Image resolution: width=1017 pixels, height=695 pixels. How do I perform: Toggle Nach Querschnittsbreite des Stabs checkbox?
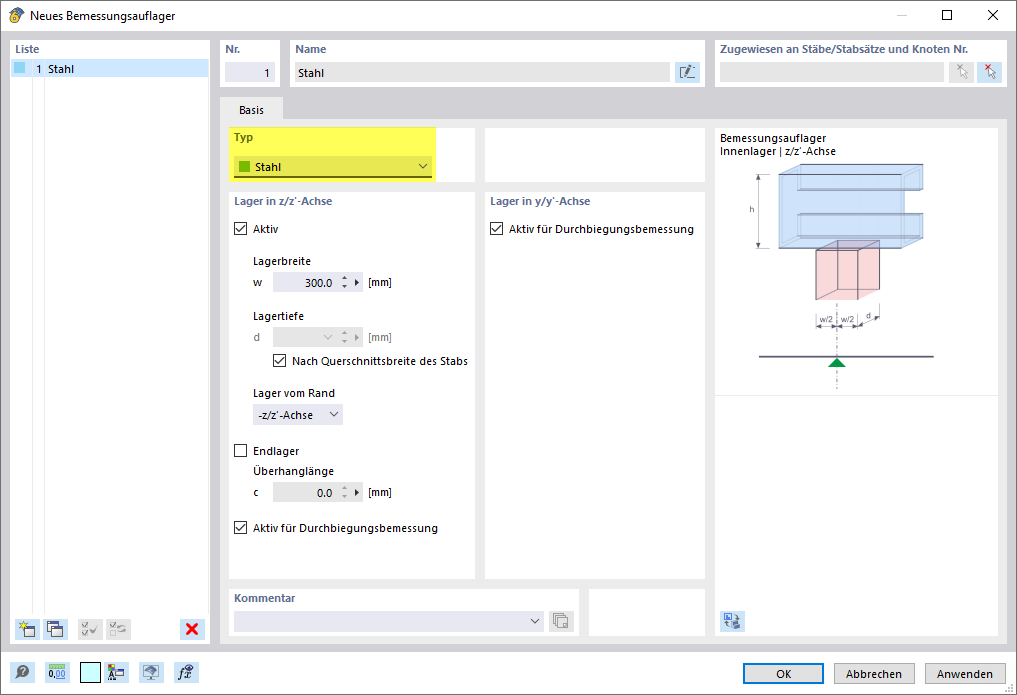[280, 360]
